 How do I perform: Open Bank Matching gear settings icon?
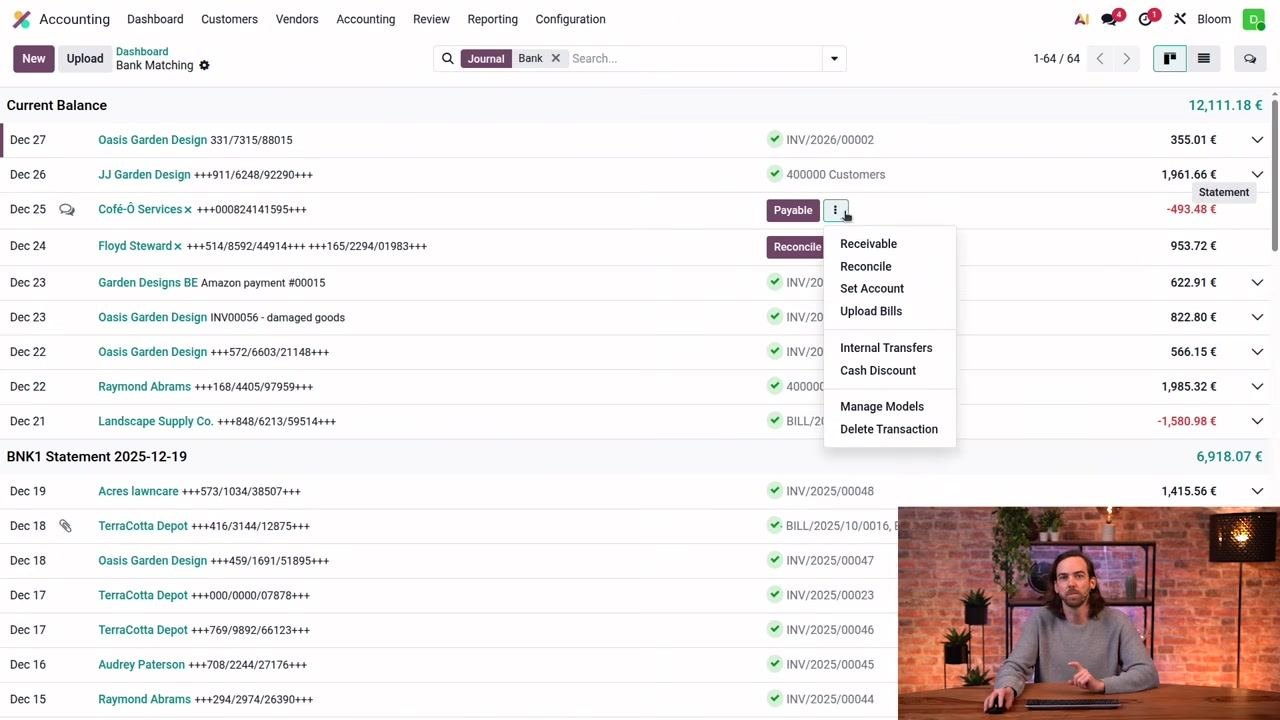pos(204,66)
